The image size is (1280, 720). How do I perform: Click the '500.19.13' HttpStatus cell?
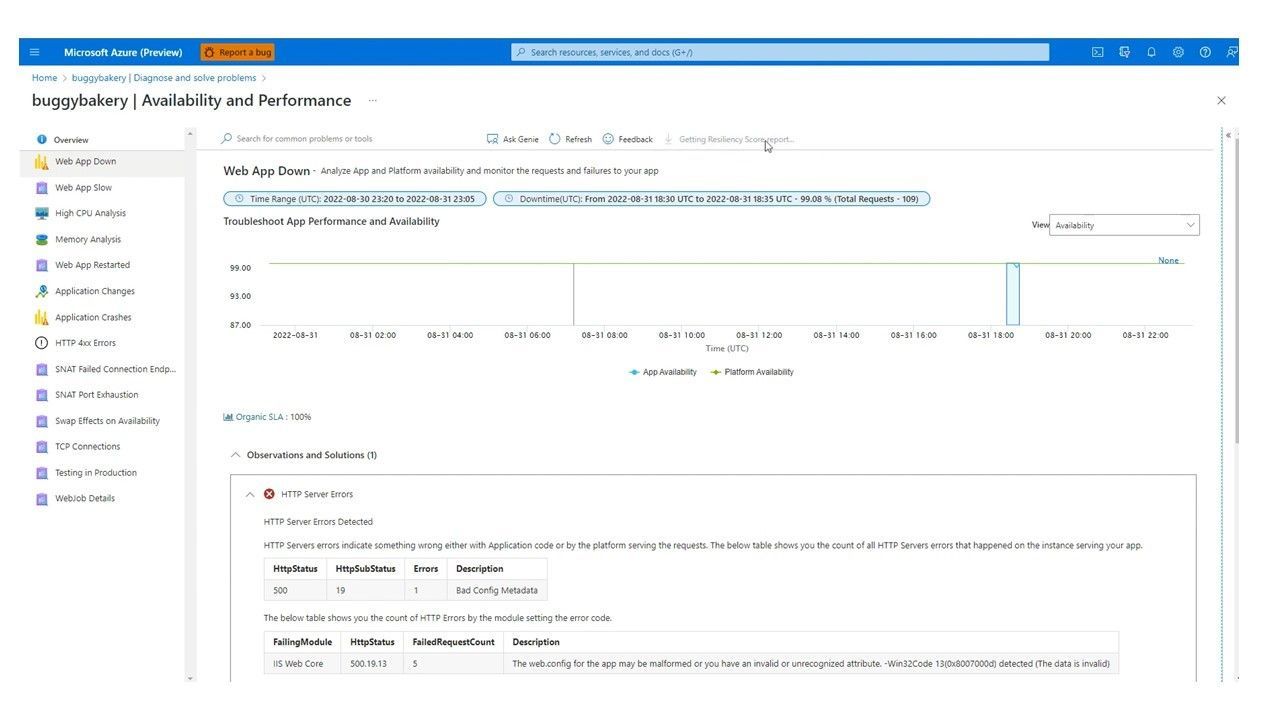point(372,663)
